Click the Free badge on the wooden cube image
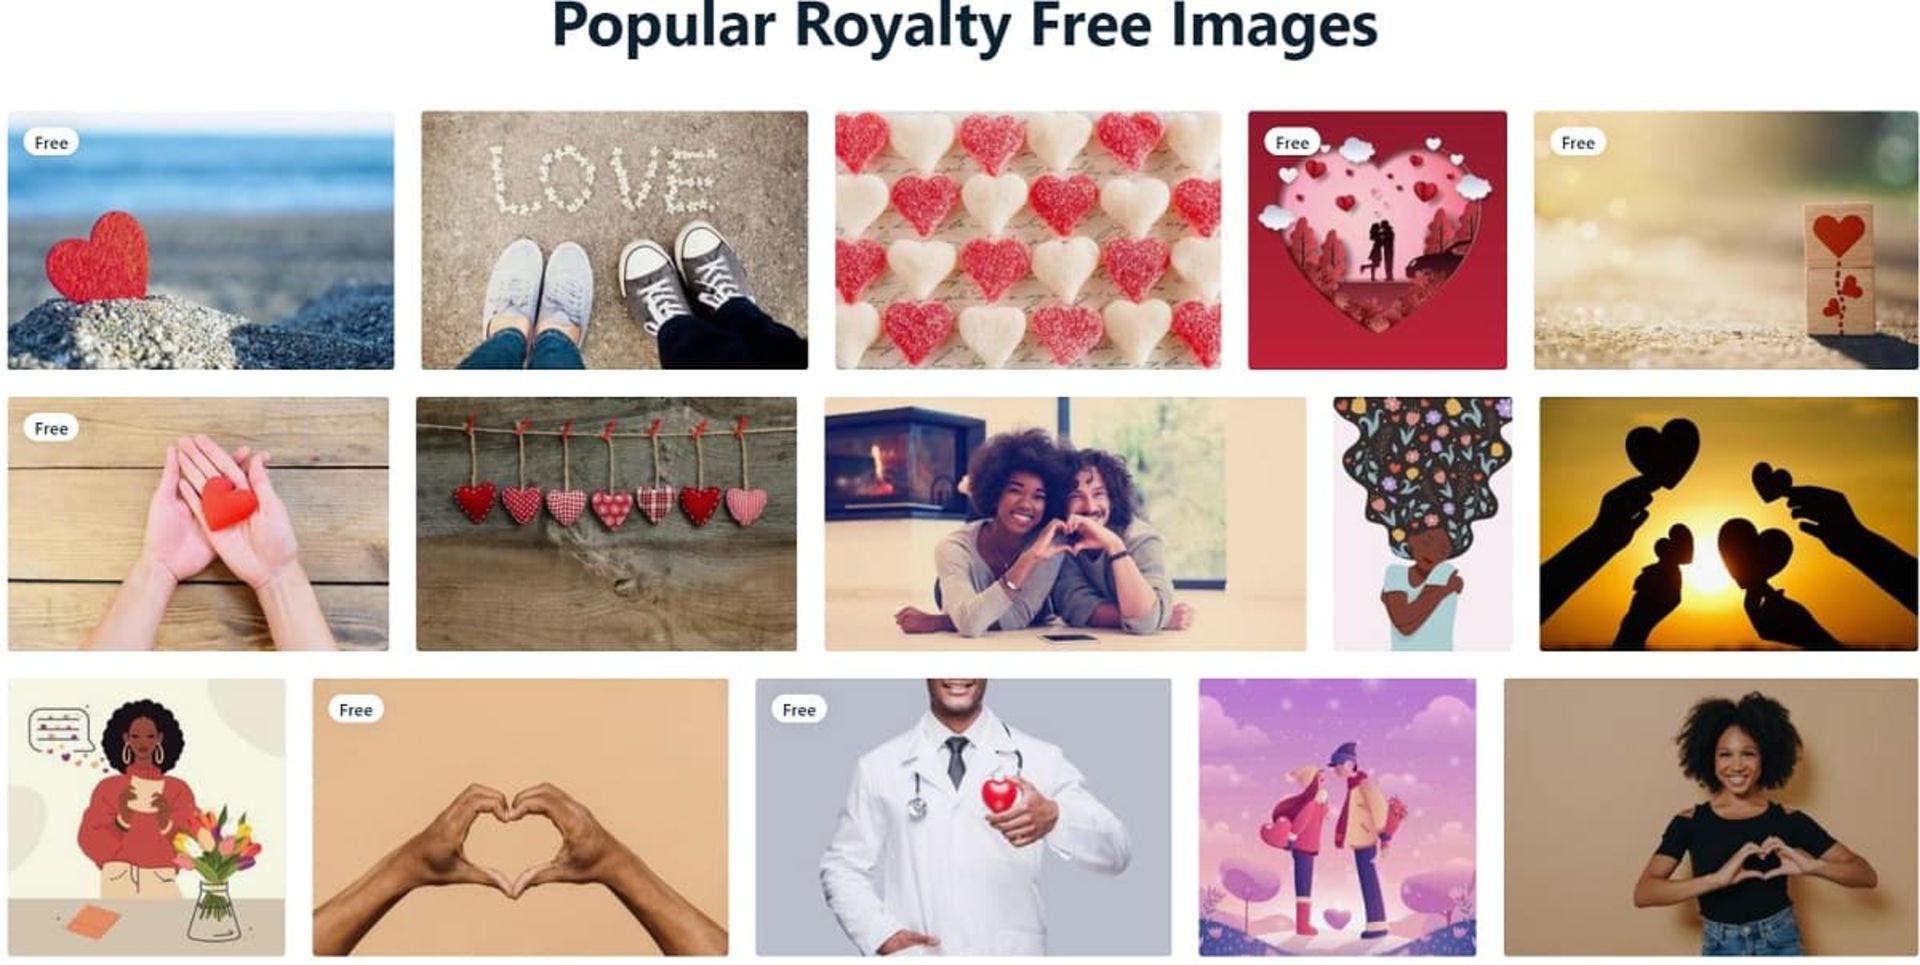The image size is (1920, 965). pyautogui.click(x=1578, y=143)
